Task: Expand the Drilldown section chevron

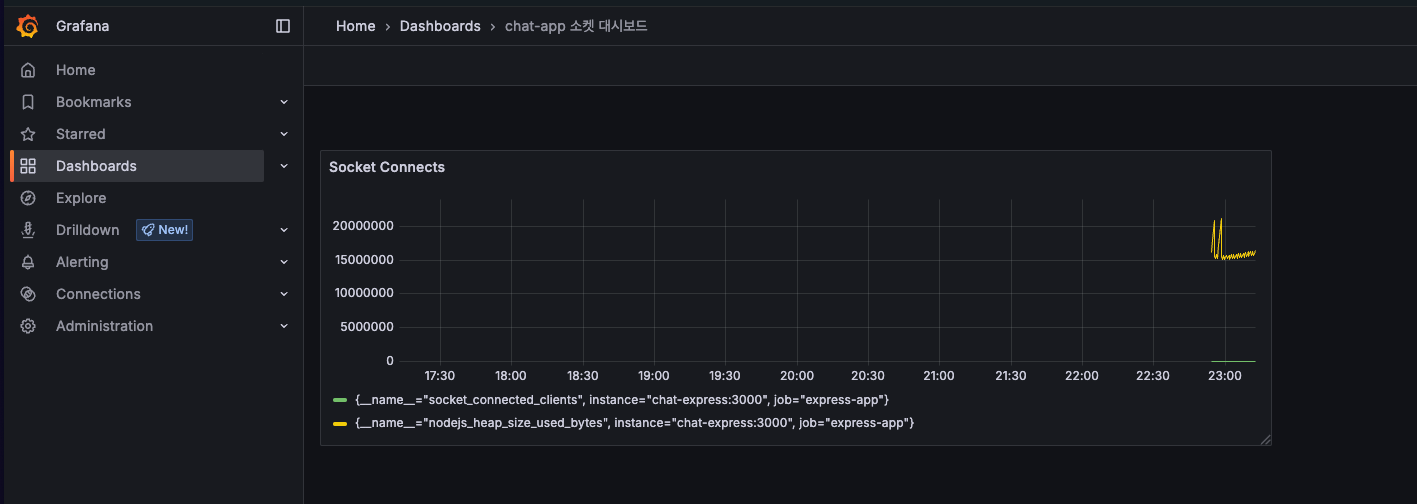Action: (x=284, y=230)
